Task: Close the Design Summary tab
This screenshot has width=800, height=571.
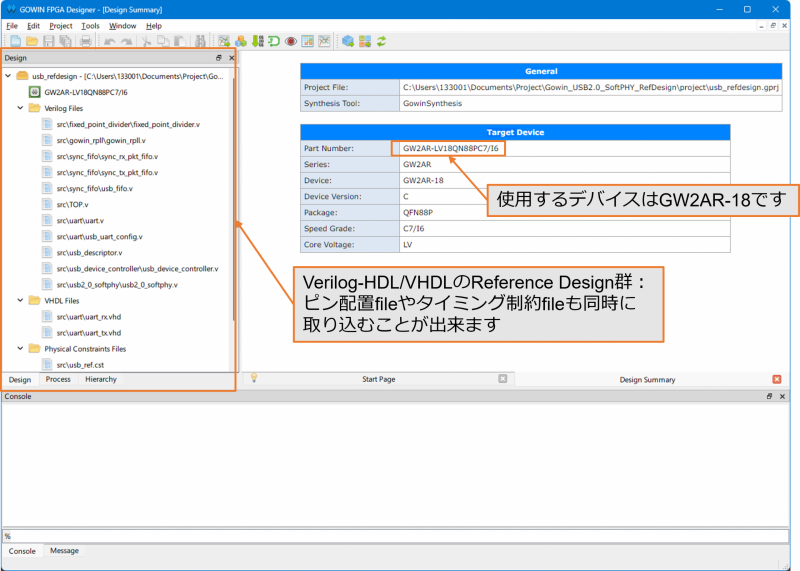Action: click(777, 379)
